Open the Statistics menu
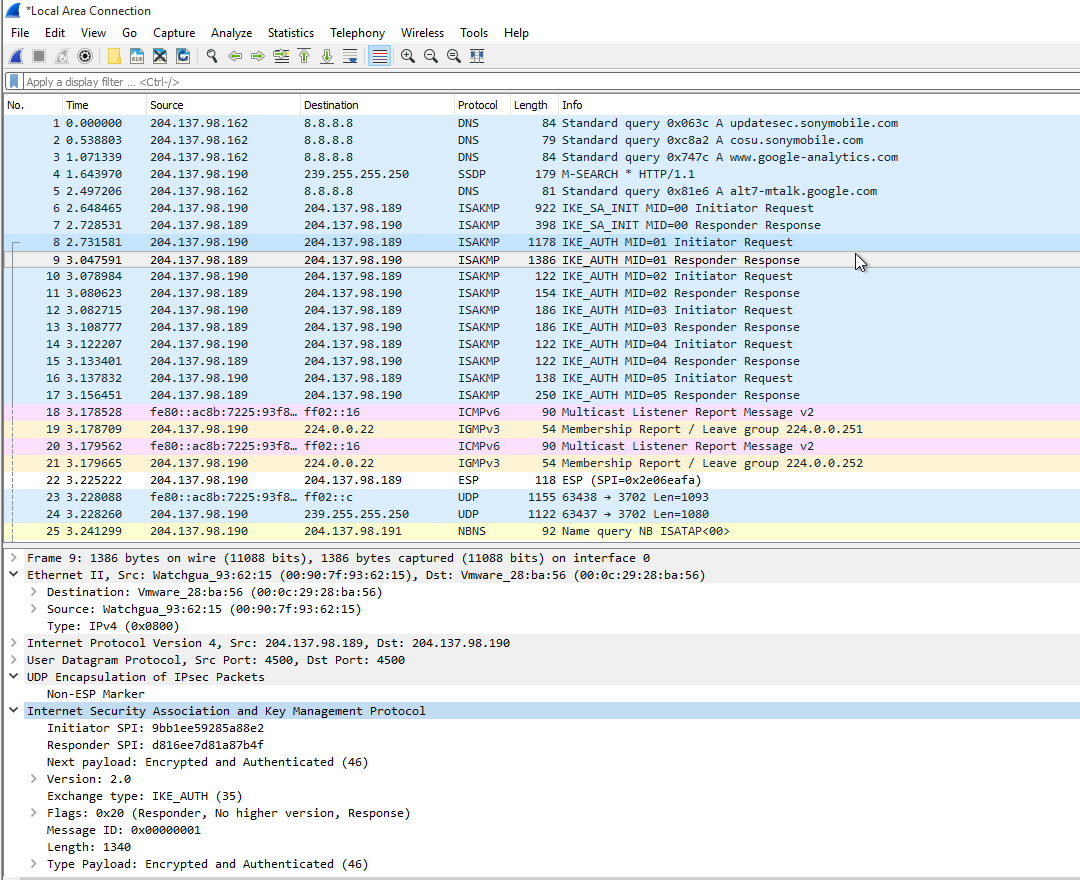 (290, 32)
